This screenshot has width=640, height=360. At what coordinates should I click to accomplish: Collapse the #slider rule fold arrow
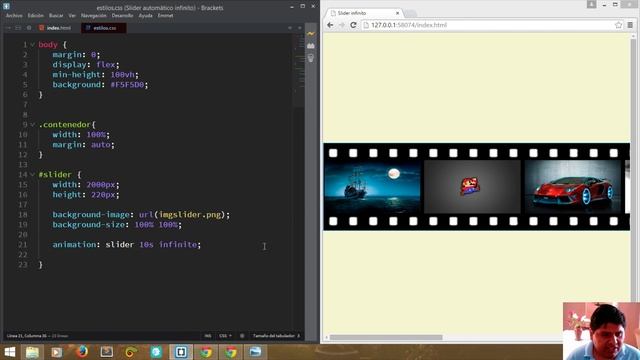[x=33, y=175]
